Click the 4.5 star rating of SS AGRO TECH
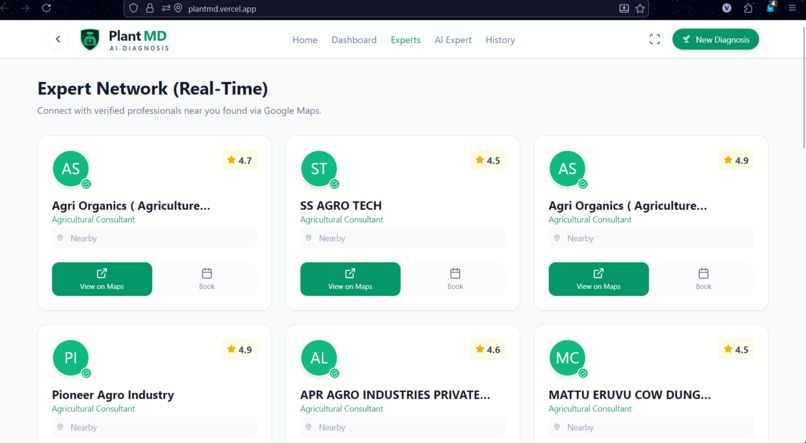Screen dimensions: 806x443 click(488, 160)
